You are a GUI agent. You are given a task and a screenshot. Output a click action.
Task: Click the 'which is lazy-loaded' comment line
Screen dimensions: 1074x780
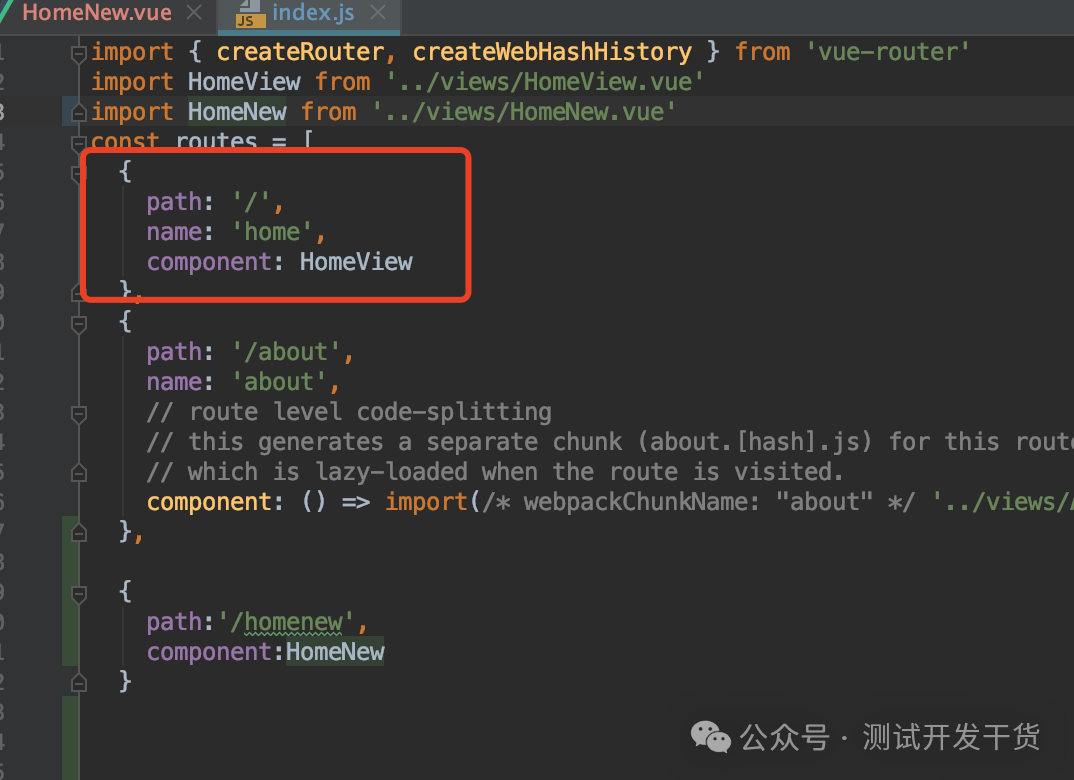coord(495,472)
